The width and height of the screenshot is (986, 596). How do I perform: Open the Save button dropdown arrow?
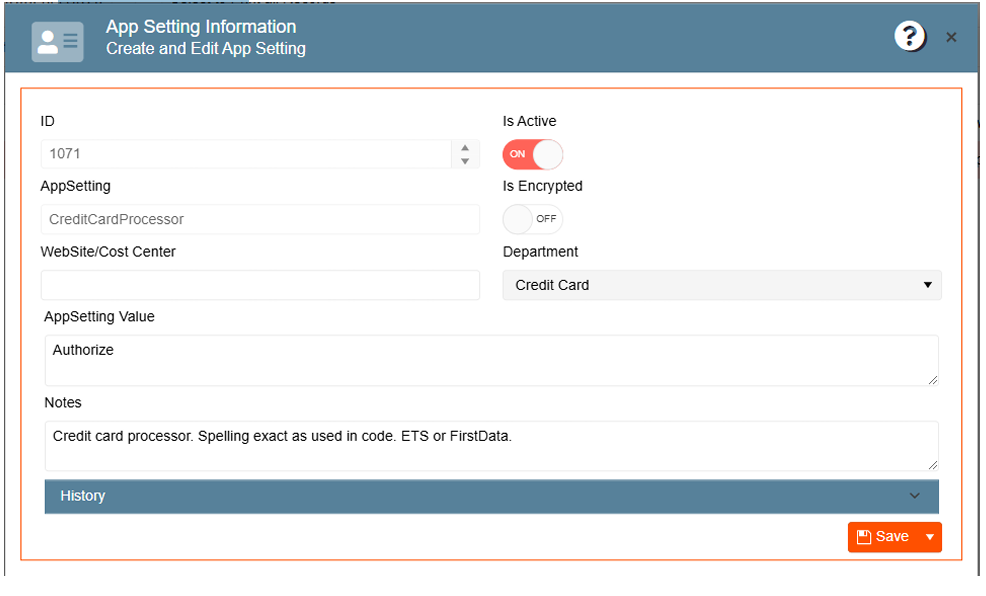point(930,537)
